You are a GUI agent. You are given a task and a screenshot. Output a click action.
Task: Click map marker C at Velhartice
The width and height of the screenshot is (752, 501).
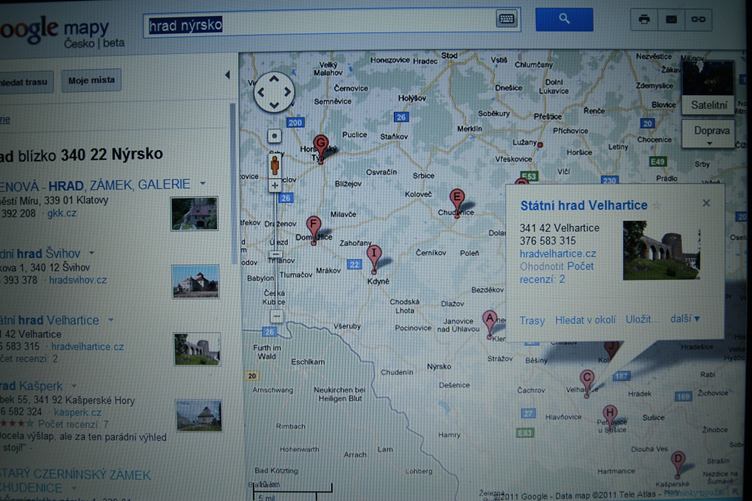(587, 383)
